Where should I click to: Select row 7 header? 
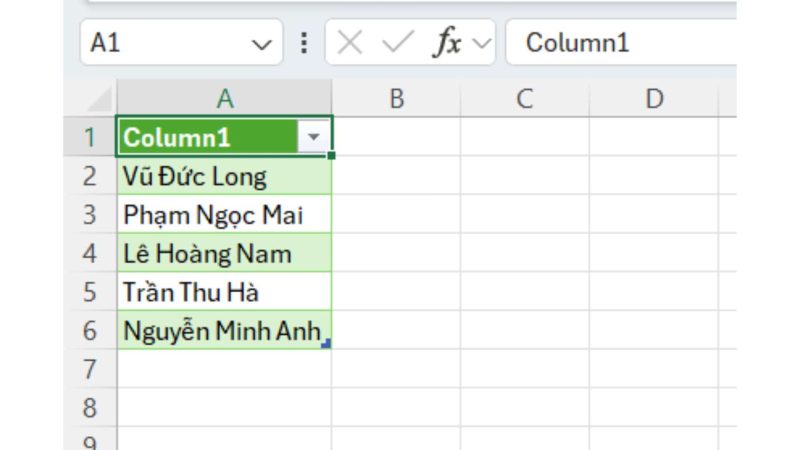coord(90,369)
